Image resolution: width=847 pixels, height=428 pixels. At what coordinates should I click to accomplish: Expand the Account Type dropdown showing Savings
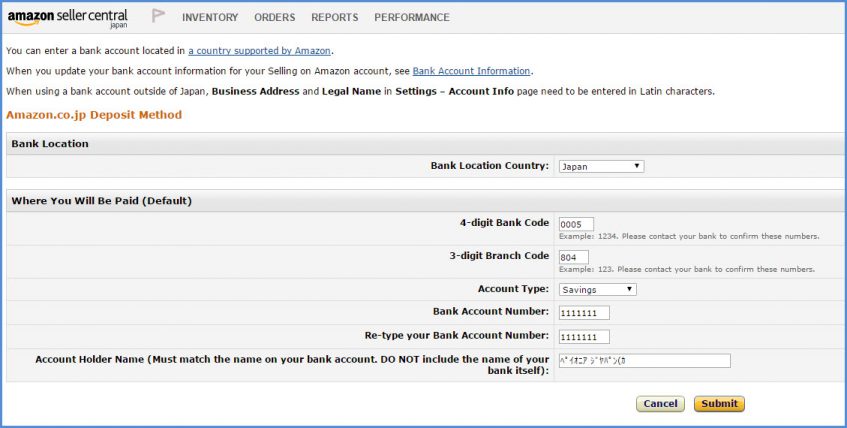pos(597,289)
